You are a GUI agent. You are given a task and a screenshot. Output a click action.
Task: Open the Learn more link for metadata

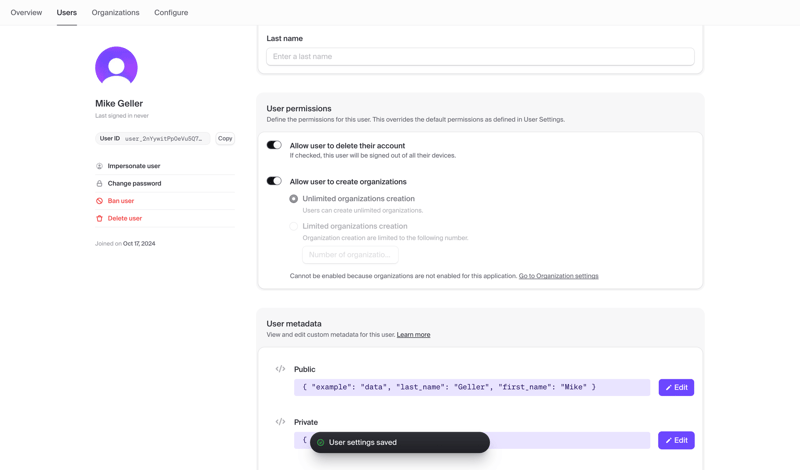point(413,335)
